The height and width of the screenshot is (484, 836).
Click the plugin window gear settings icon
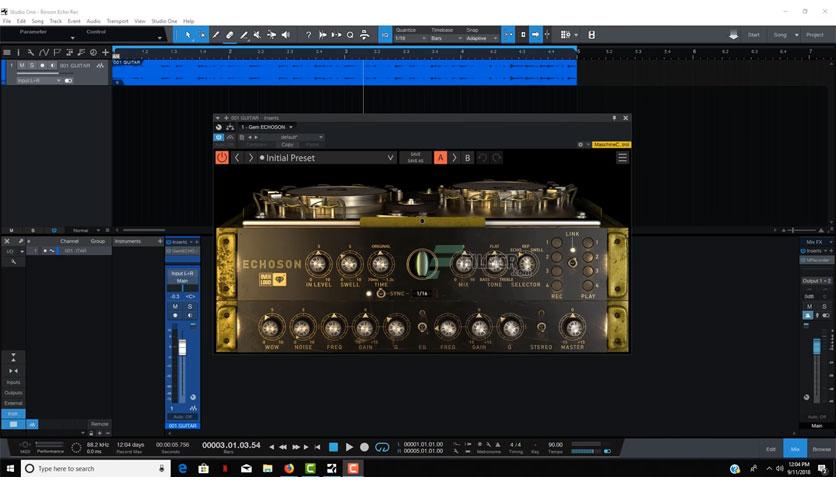[x=580, y=144]
